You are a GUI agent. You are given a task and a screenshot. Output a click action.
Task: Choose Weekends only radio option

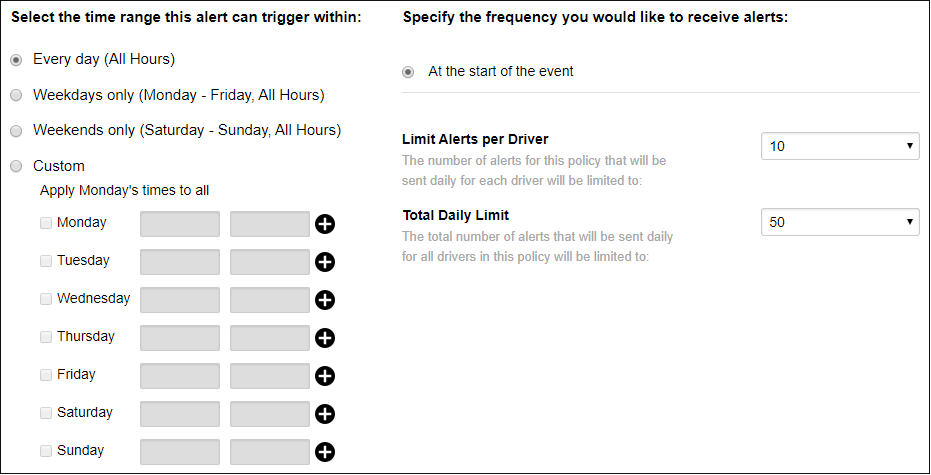(17, 131)
